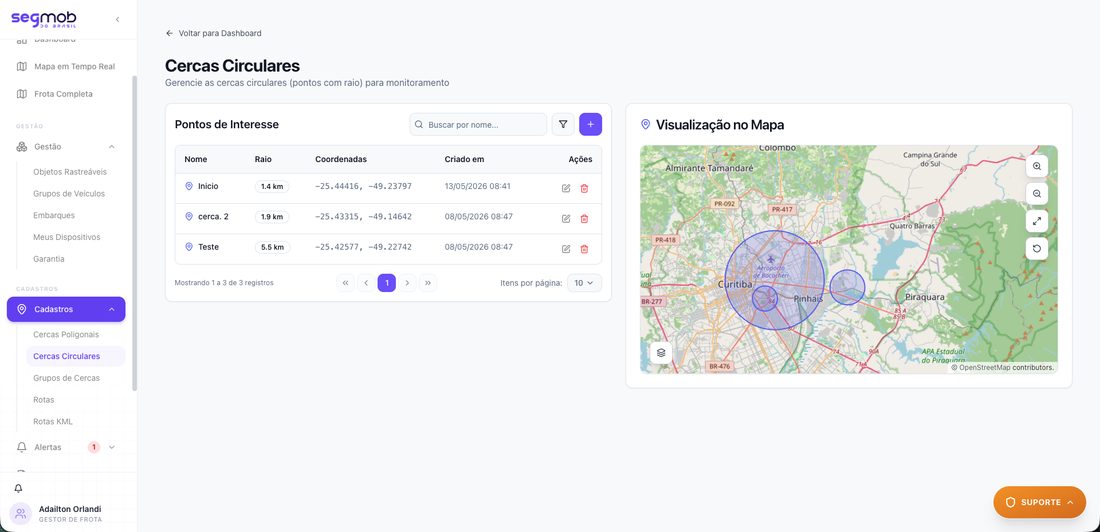The image size is (1100, 532).
Task: Delete the cerca. 2 fence
Action: 584,218
